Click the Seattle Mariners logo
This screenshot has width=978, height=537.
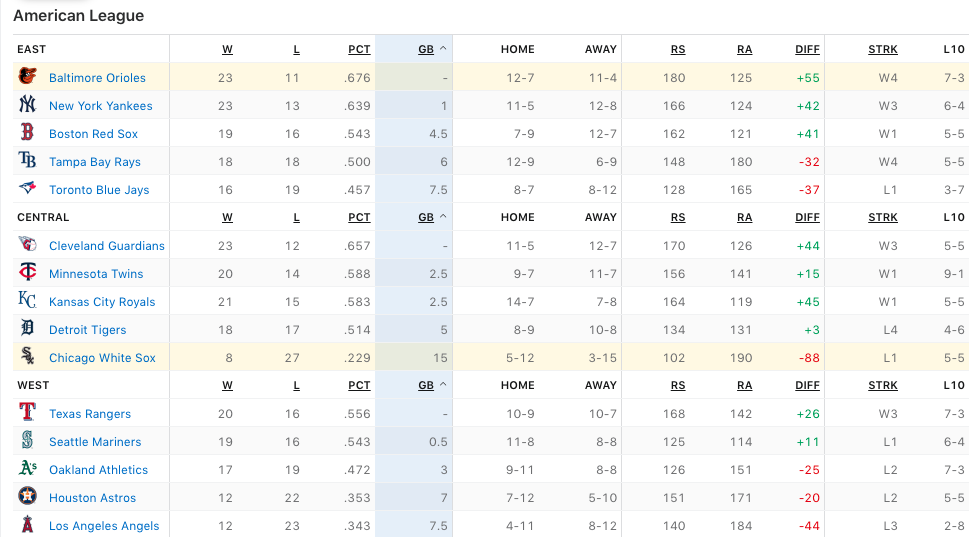[x=27, y=440]
